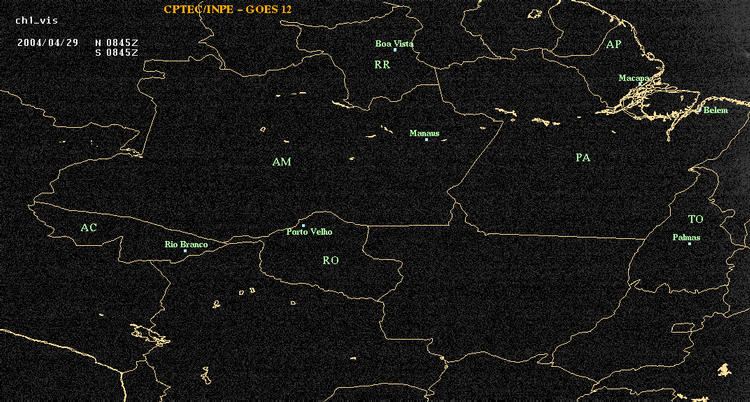The image size is (750, 402).
Task: Click the Belem city label
Action: coord(716,111)
